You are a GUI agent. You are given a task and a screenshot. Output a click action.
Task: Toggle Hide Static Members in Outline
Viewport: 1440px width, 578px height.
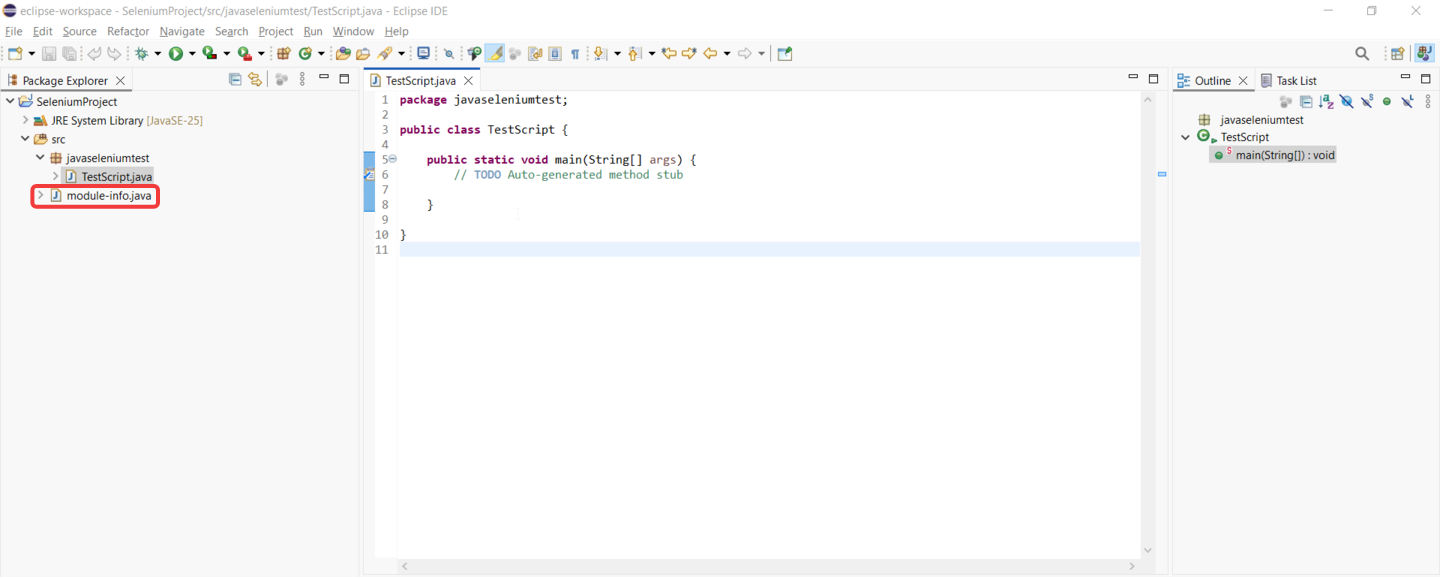(x=1367, y=102)
